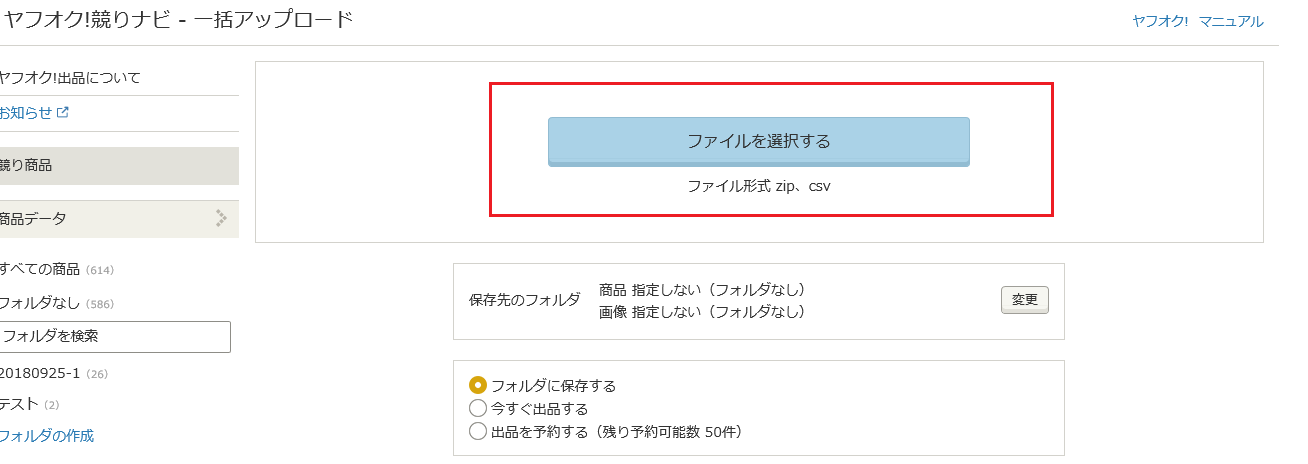Select the 競り商品 sidebar section

(28, 166)
